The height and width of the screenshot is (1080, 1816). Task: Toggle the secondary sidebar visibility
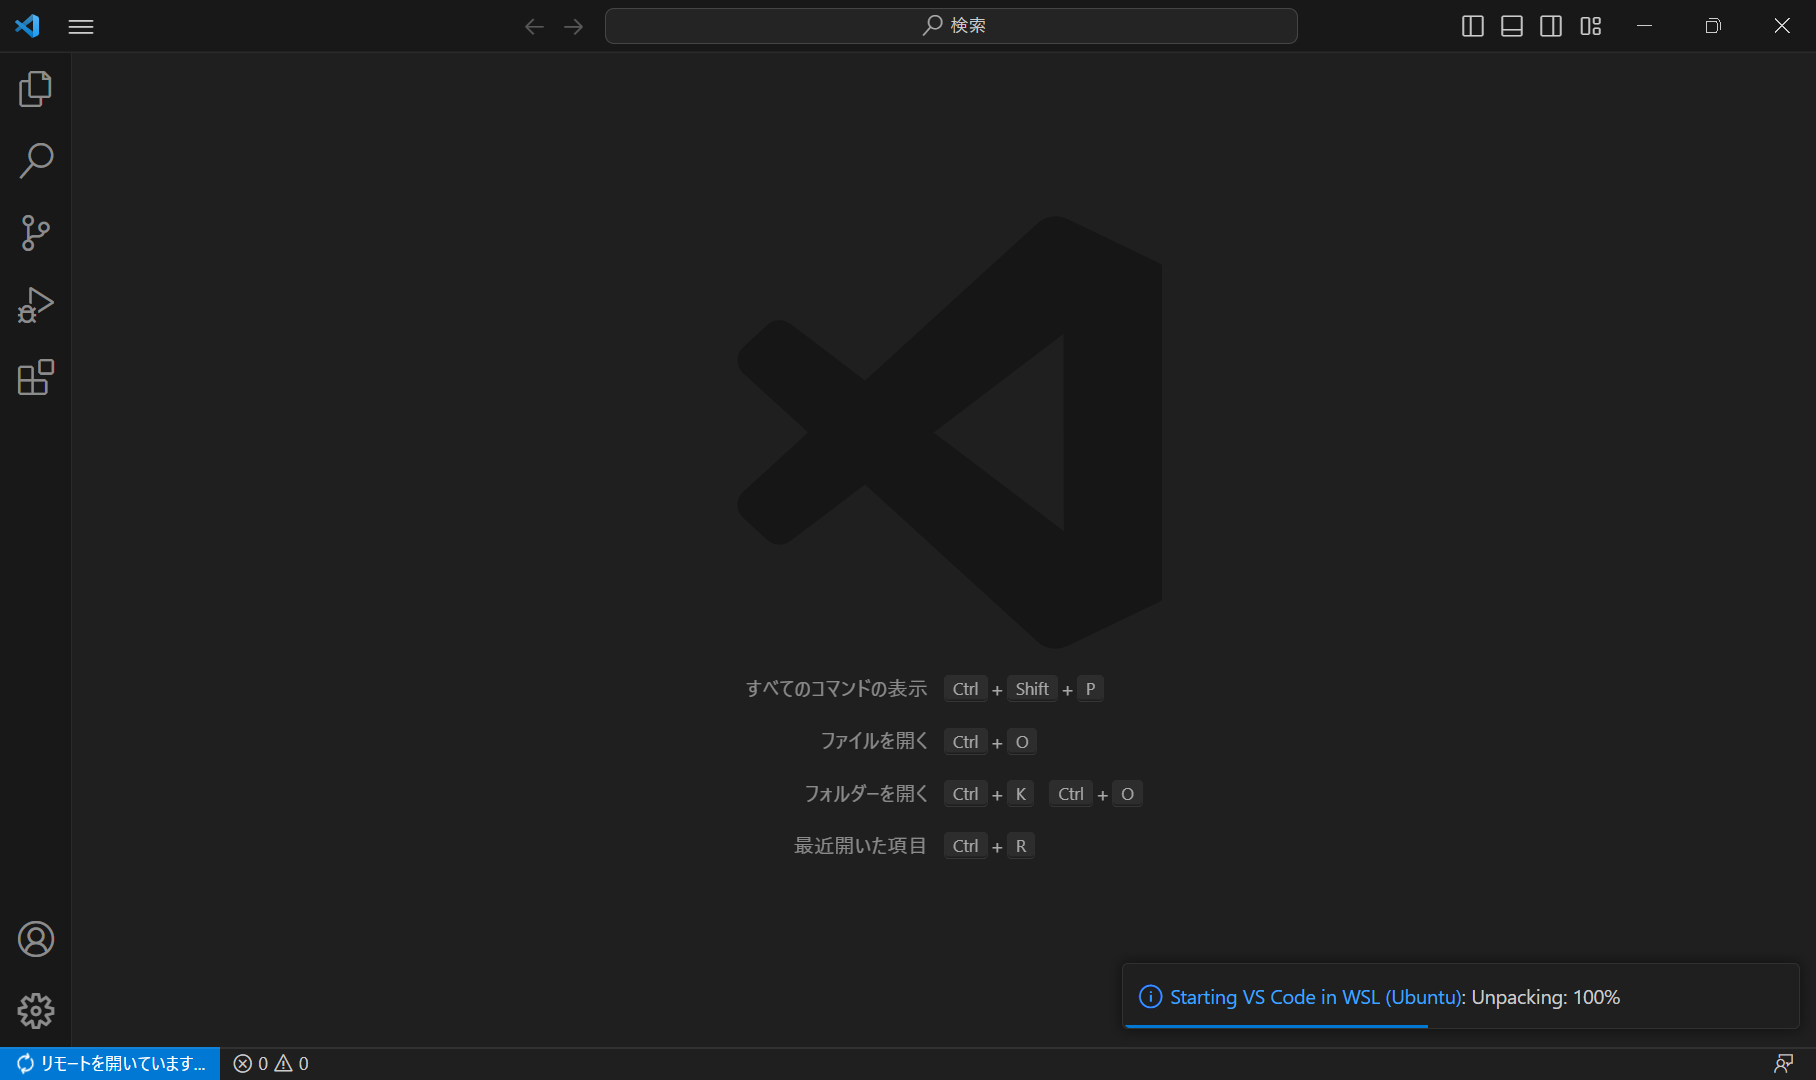tap(1550, 26)
